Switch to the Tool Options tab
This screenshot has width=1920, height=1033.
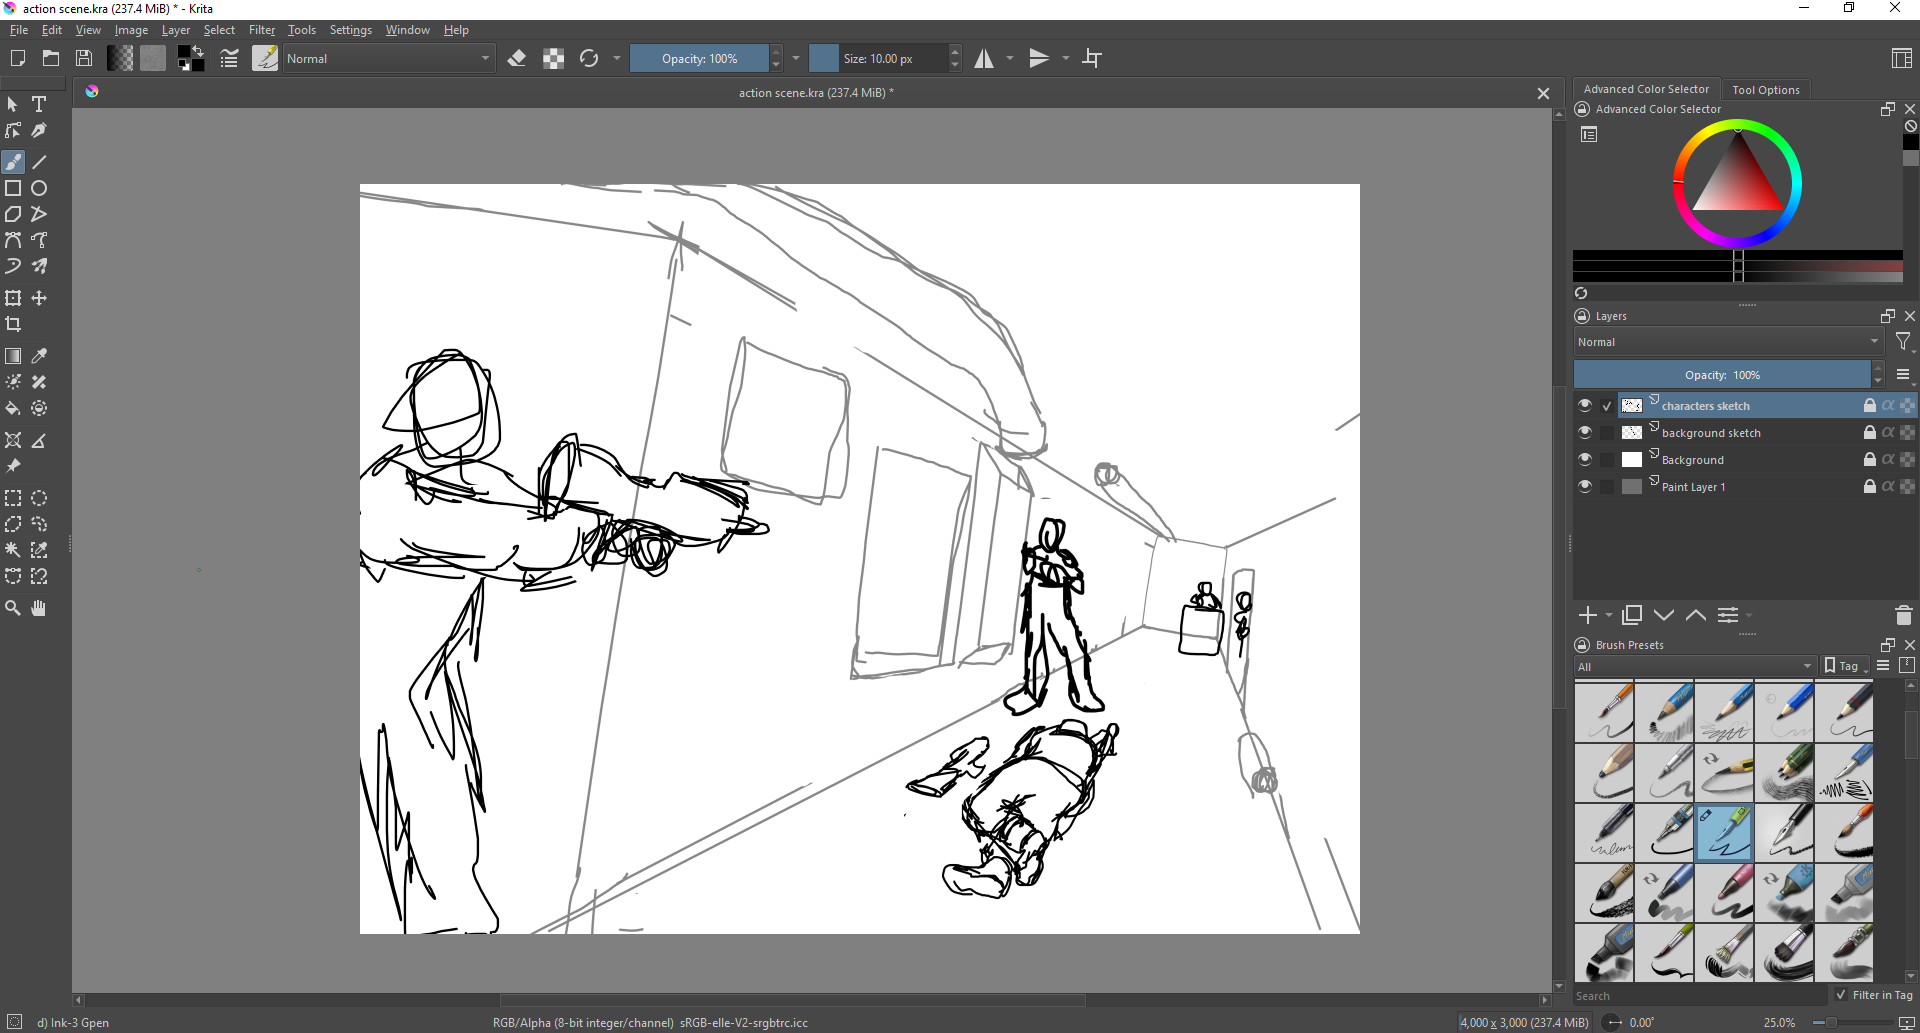coord(1765,90)
